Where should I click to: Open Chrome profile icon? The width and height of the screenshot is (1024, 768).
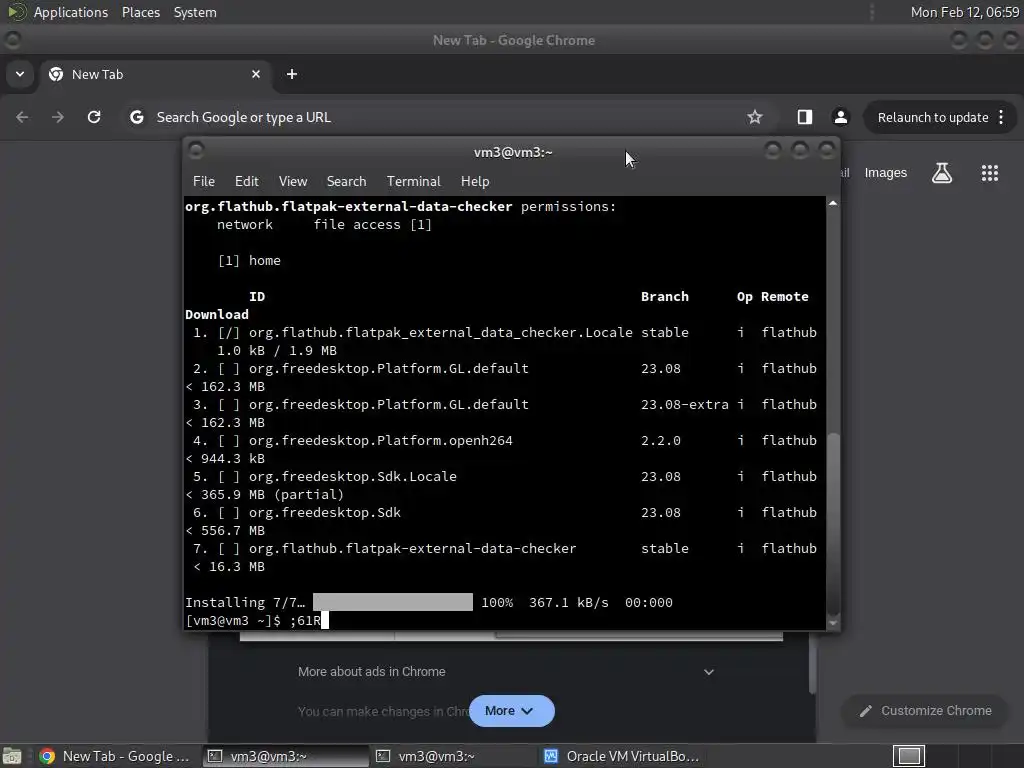840,117
